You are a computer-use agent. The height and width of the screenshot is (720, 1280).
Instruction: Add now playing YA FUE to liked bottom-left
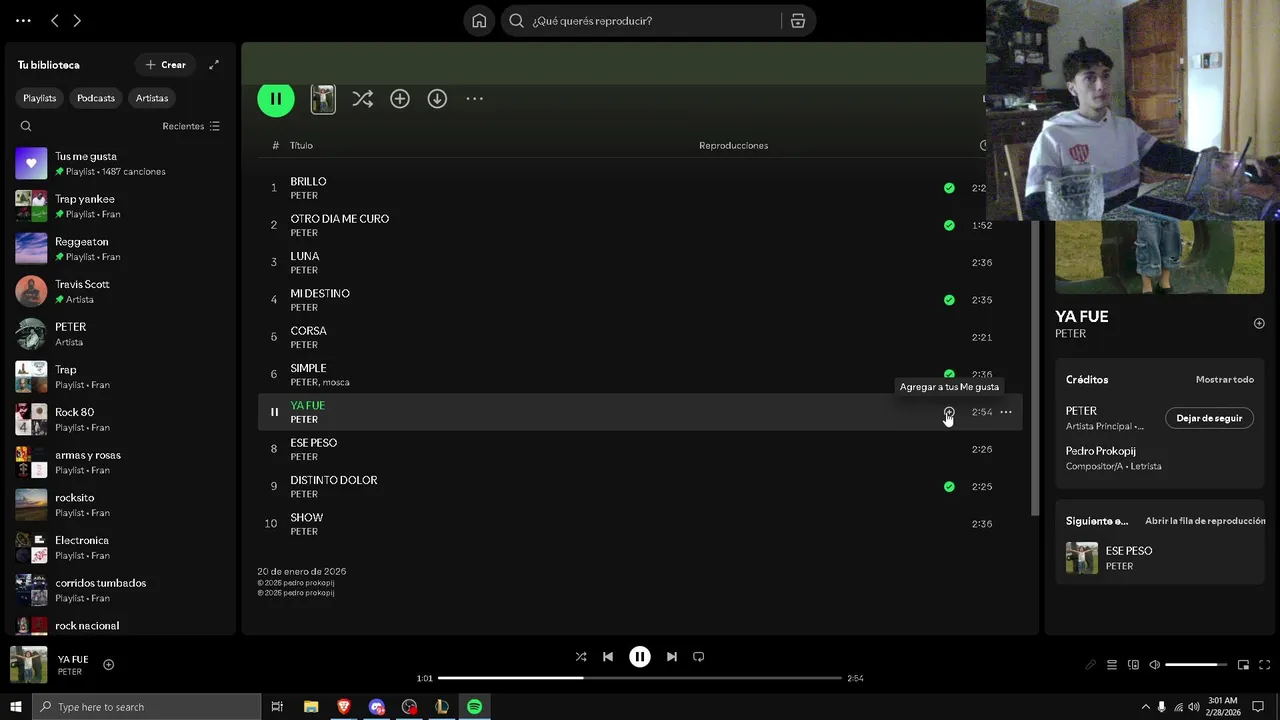109,665
